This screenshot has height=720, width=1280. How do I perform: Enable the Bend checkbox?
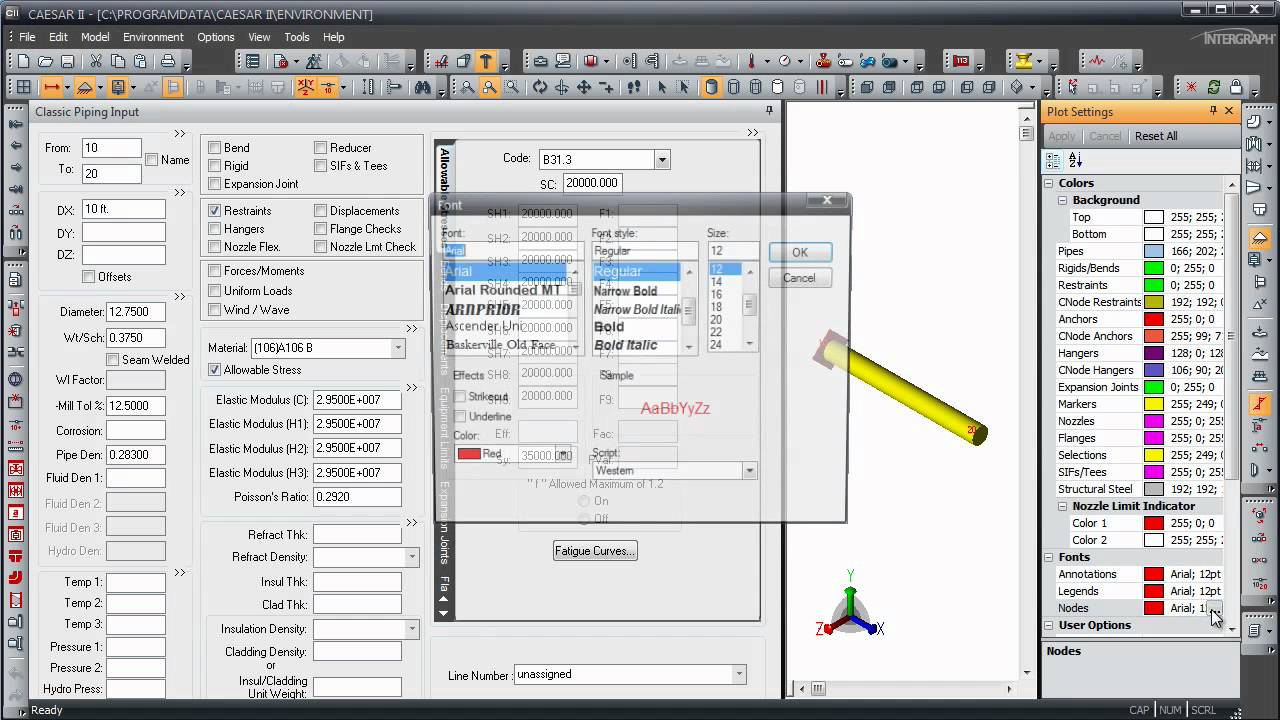click(214, 148)
